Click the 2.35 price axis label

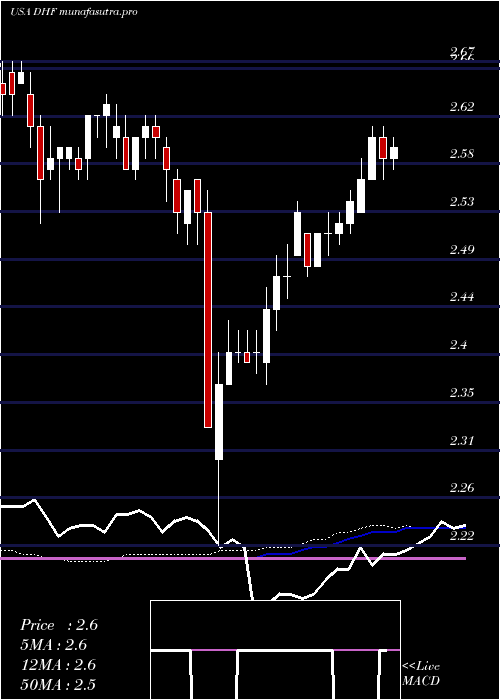point(462,393)
